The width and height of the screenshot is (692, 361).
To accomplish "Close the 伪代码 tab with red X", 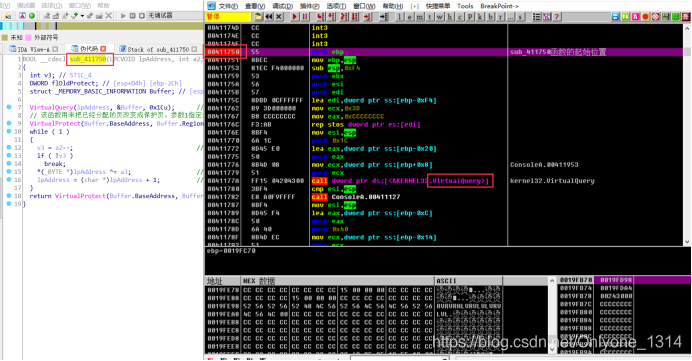I will [103, 49].
